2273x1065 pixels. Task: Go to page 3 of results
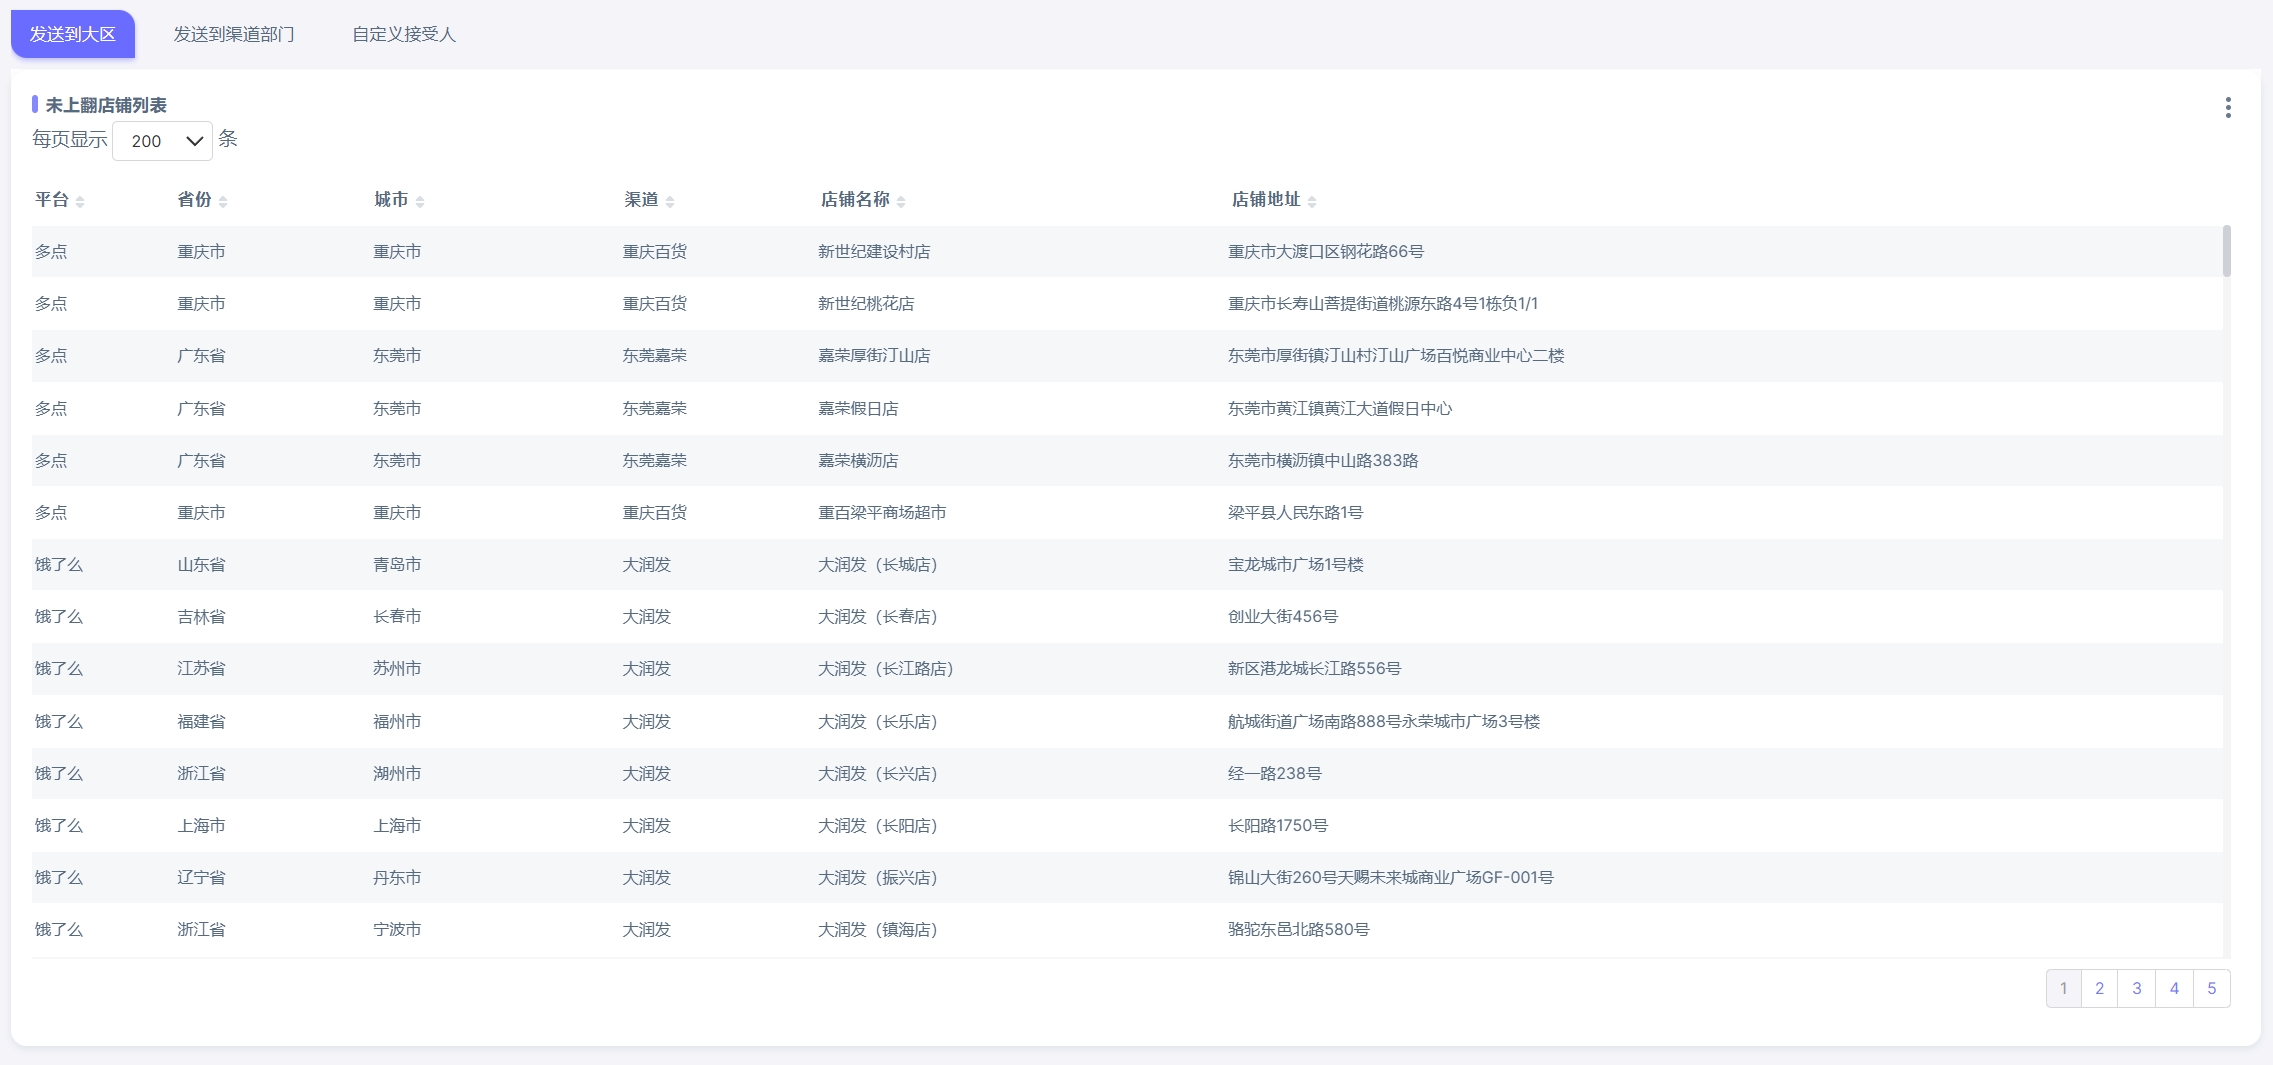point(2137,988)
